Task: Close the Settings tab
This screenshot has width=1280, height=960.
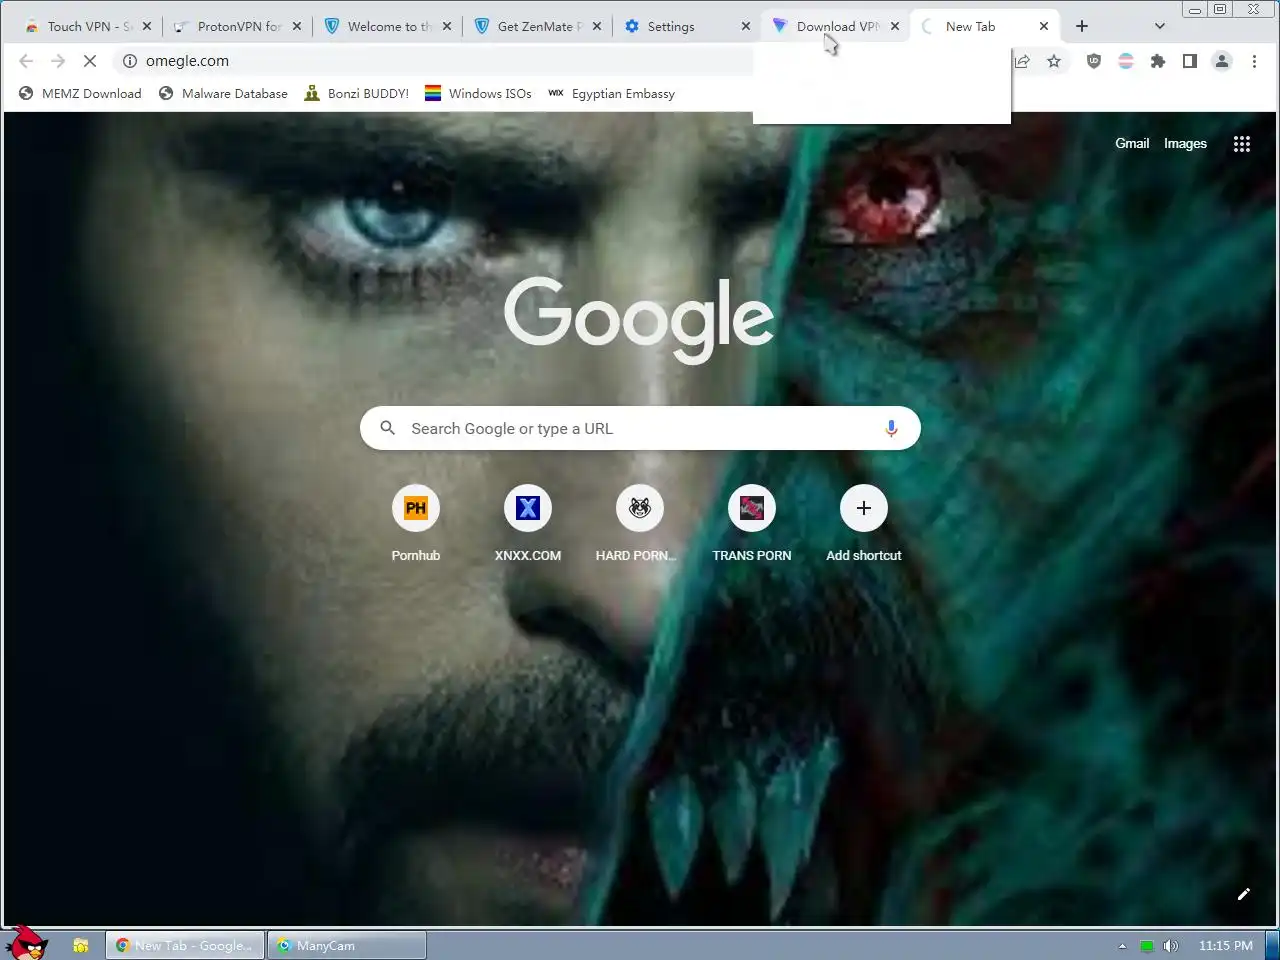Action: 746,27
